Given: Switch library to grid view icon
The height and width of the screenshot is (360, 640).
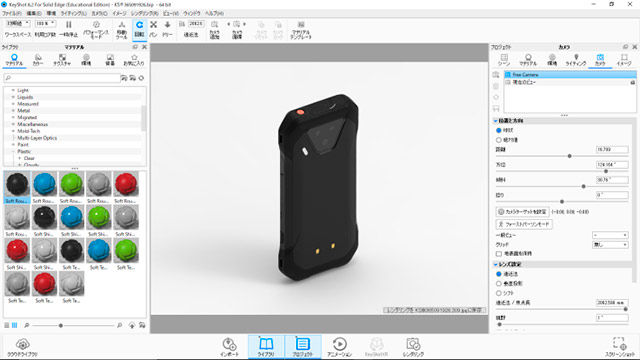Looking at the screenshot, I should pos(15,325).
